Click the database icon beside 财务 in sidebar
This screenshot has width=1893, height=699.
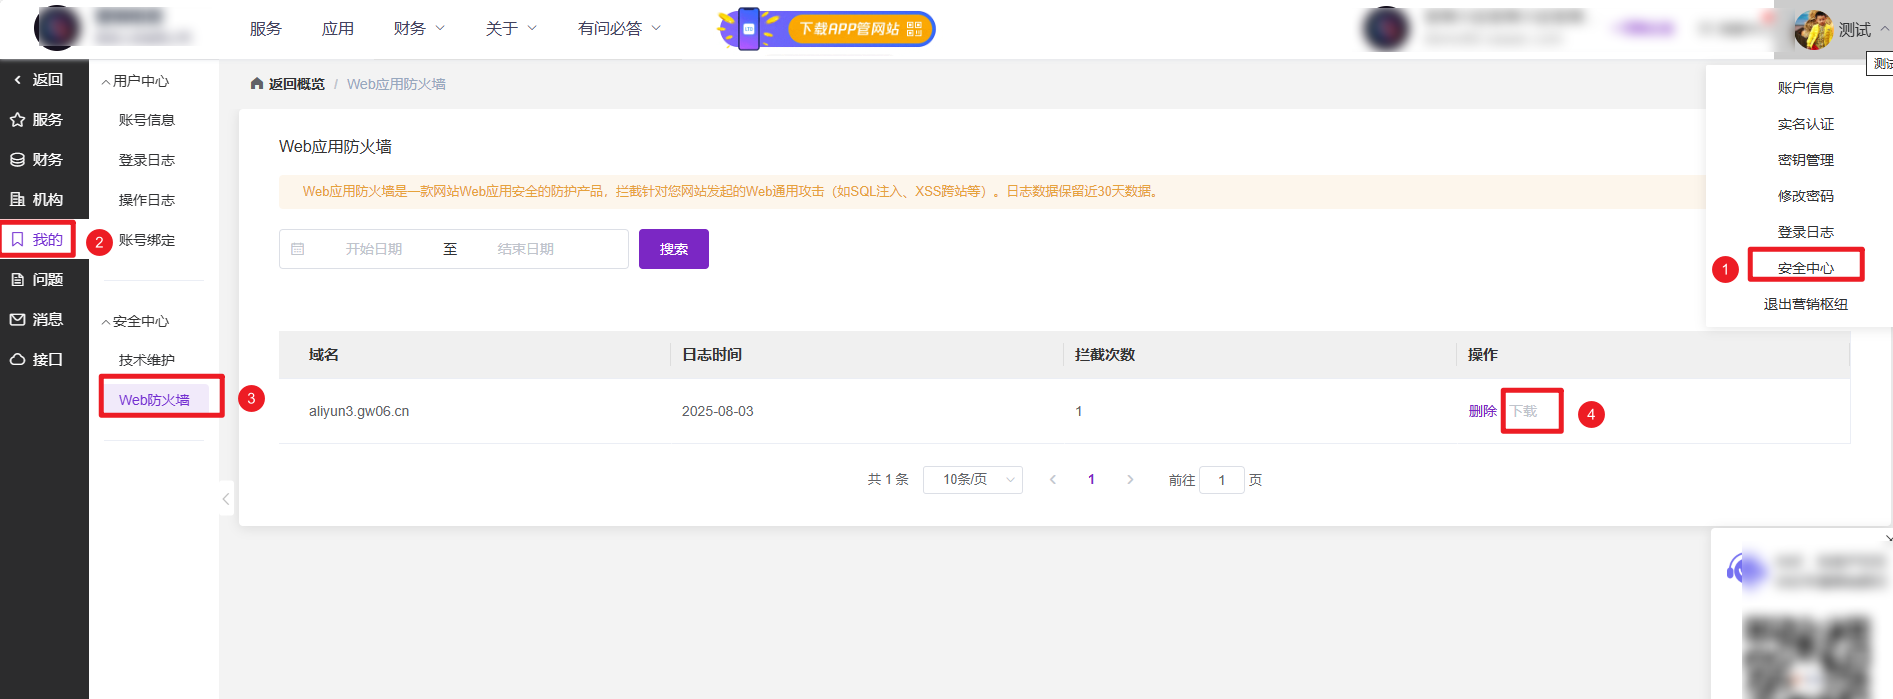pos(17,160)
